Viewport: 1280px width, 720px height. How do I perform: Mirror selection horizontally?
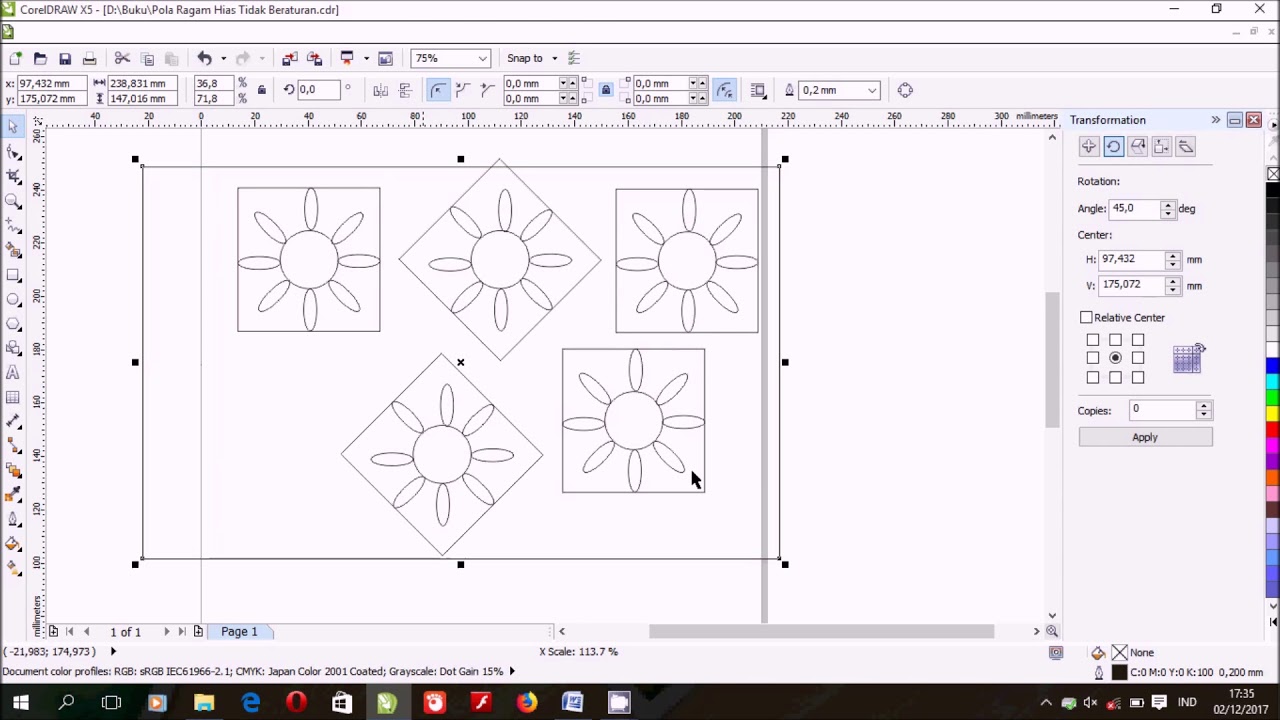[380, 90]
